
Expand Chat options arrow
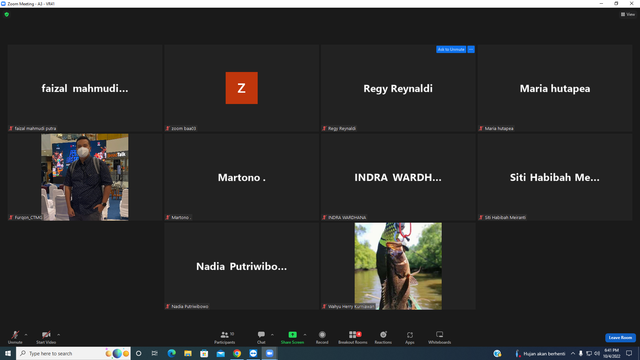click(x=272, y=335)
